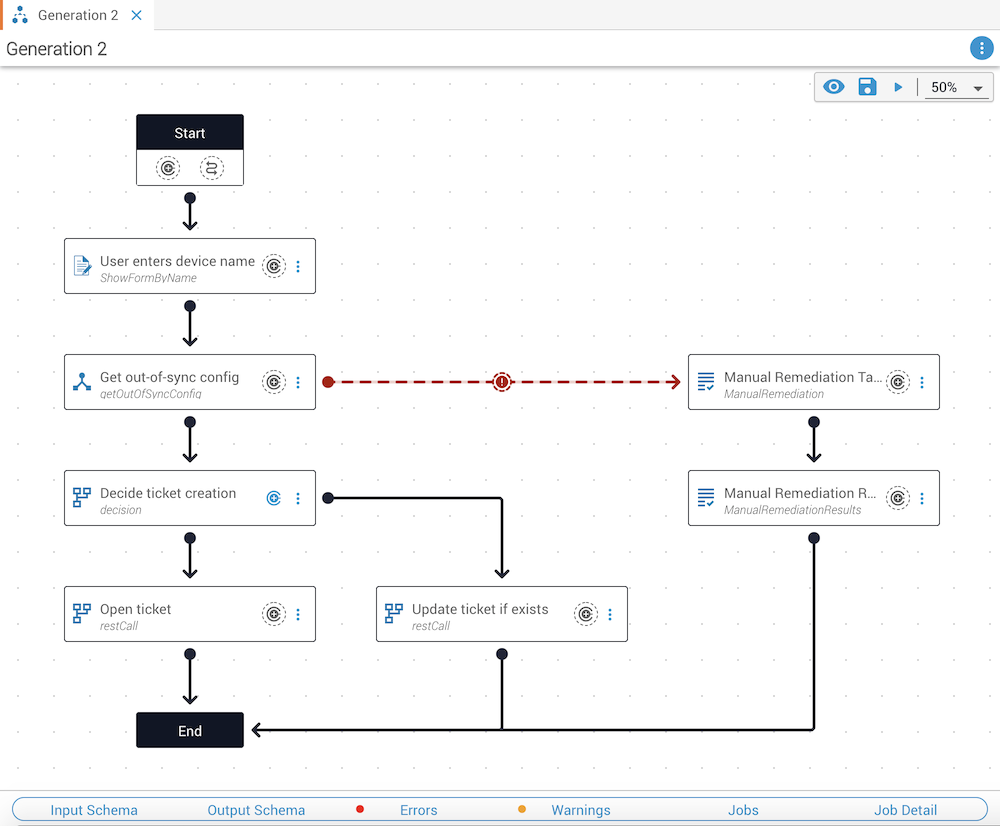Click the Manual Remediation R... list icon
Image resolution: width=1000 pixels, height=826 pixels.
[705, 498]
